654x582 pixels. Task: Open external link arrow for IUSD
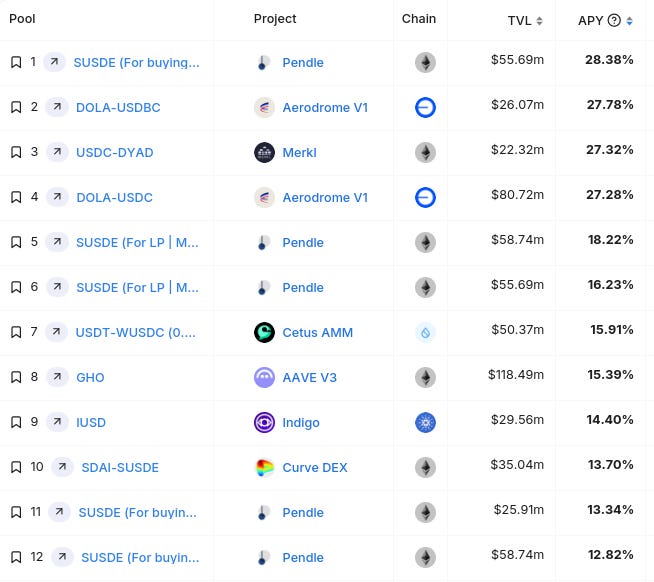[x=57, y=422]
